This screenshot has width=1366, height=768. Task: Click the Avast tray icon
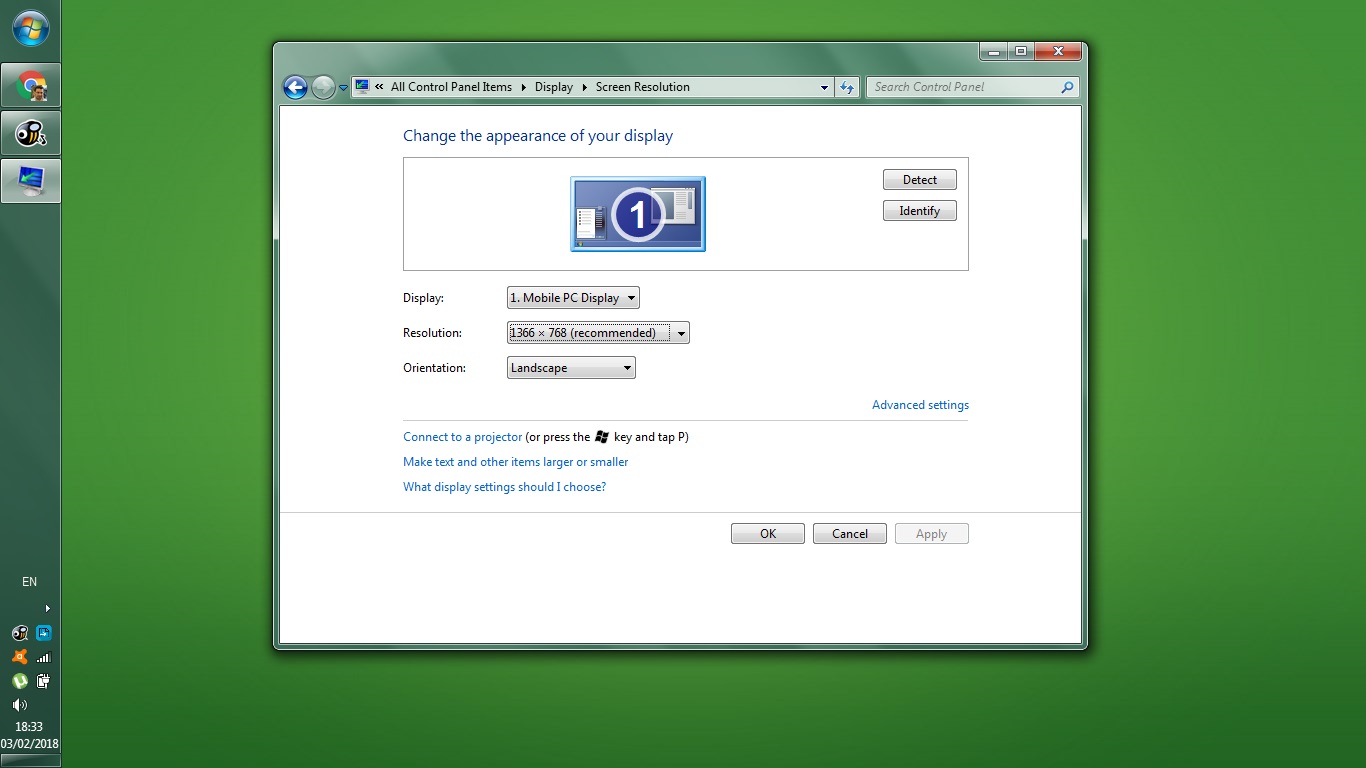pyautogui.click(x=19, y=657)
